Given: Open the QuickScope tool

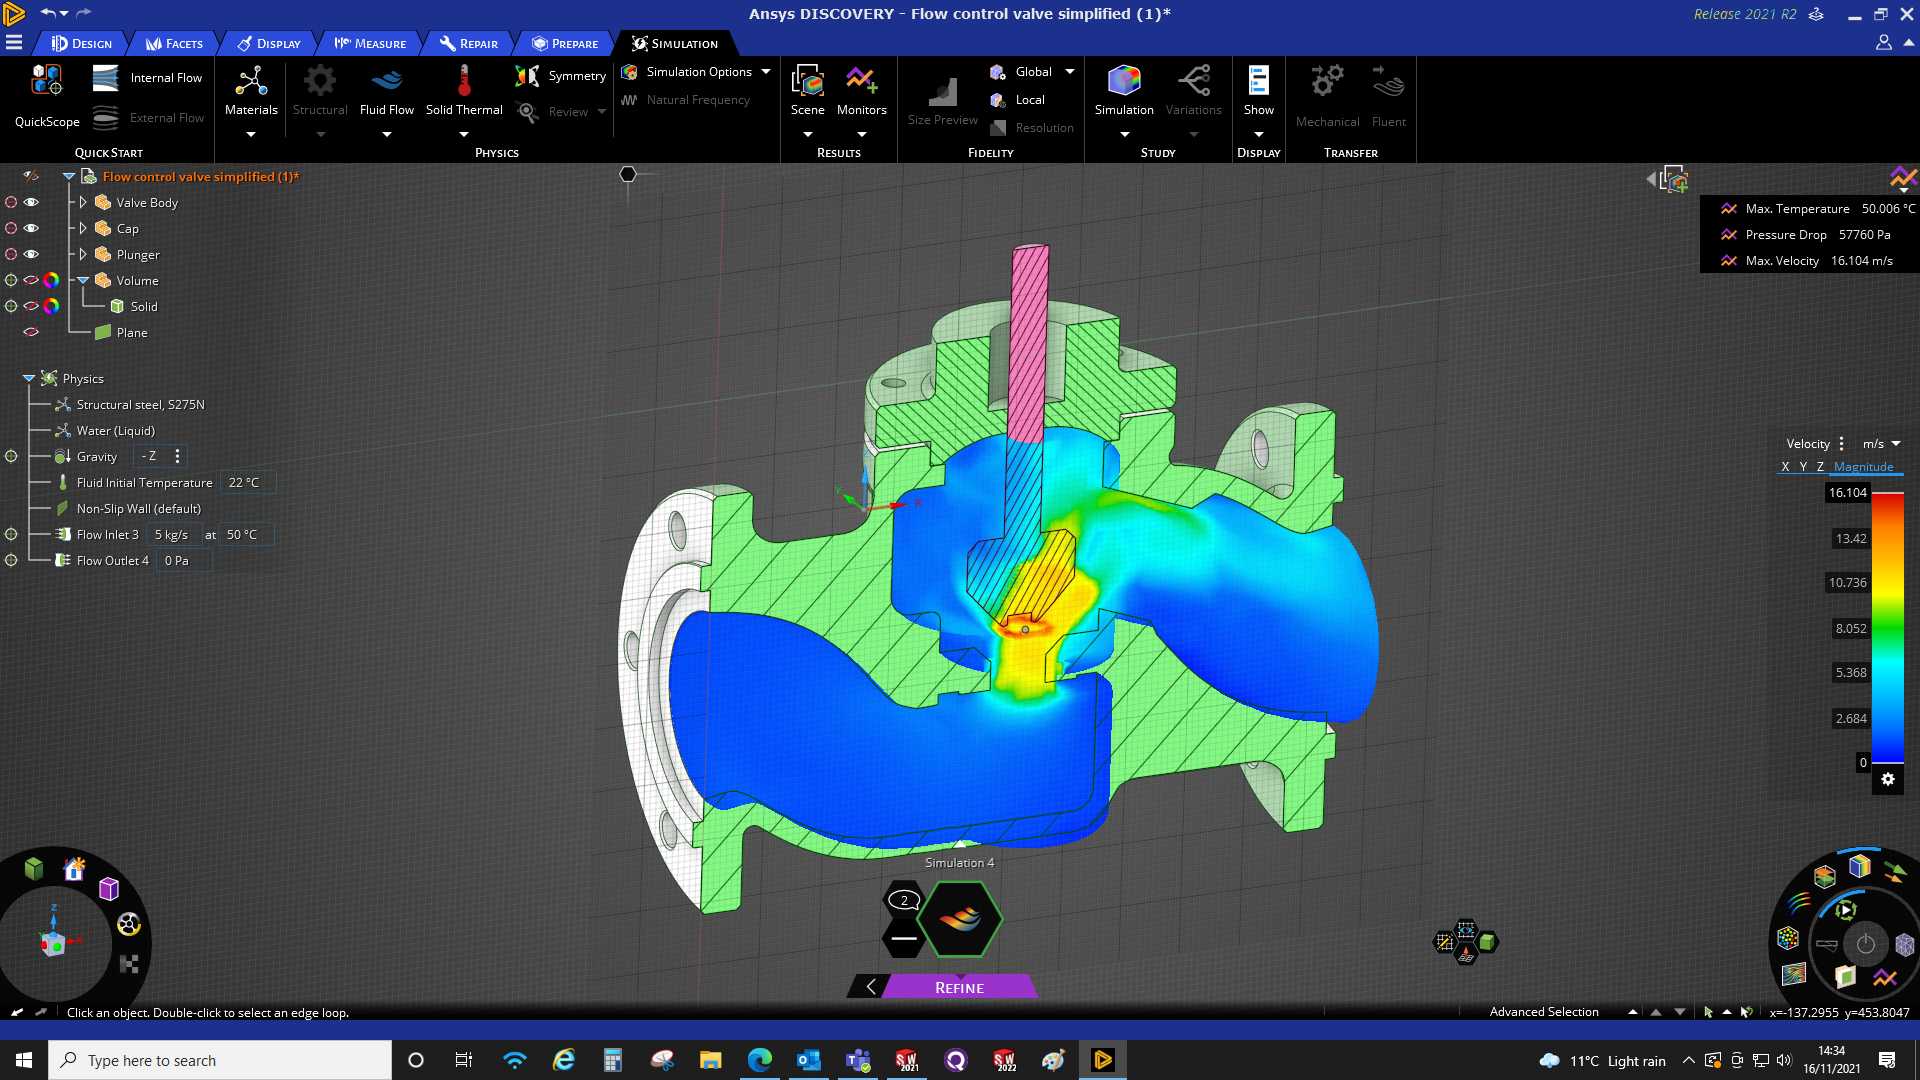Looking at the screenshot, I should tap(47, 96).
